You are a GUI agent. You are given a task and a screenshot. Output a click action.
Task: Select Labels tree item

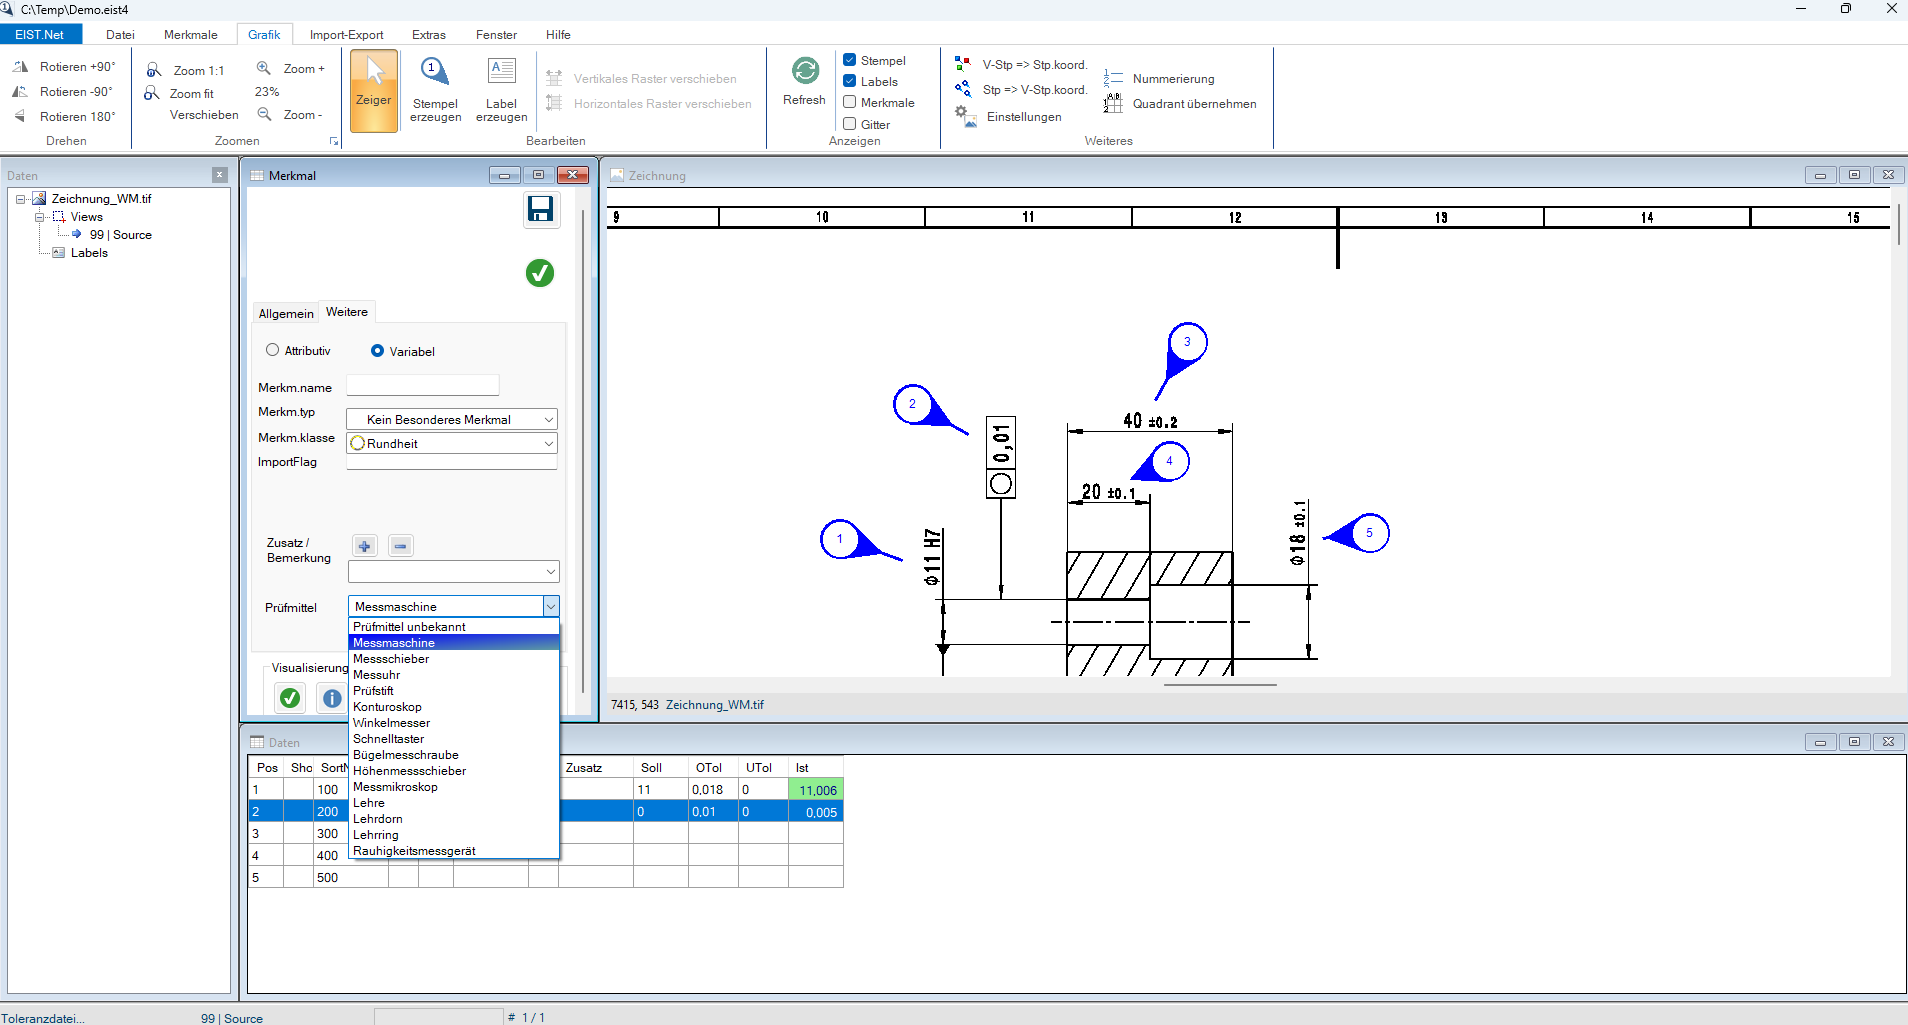[89, 253]
